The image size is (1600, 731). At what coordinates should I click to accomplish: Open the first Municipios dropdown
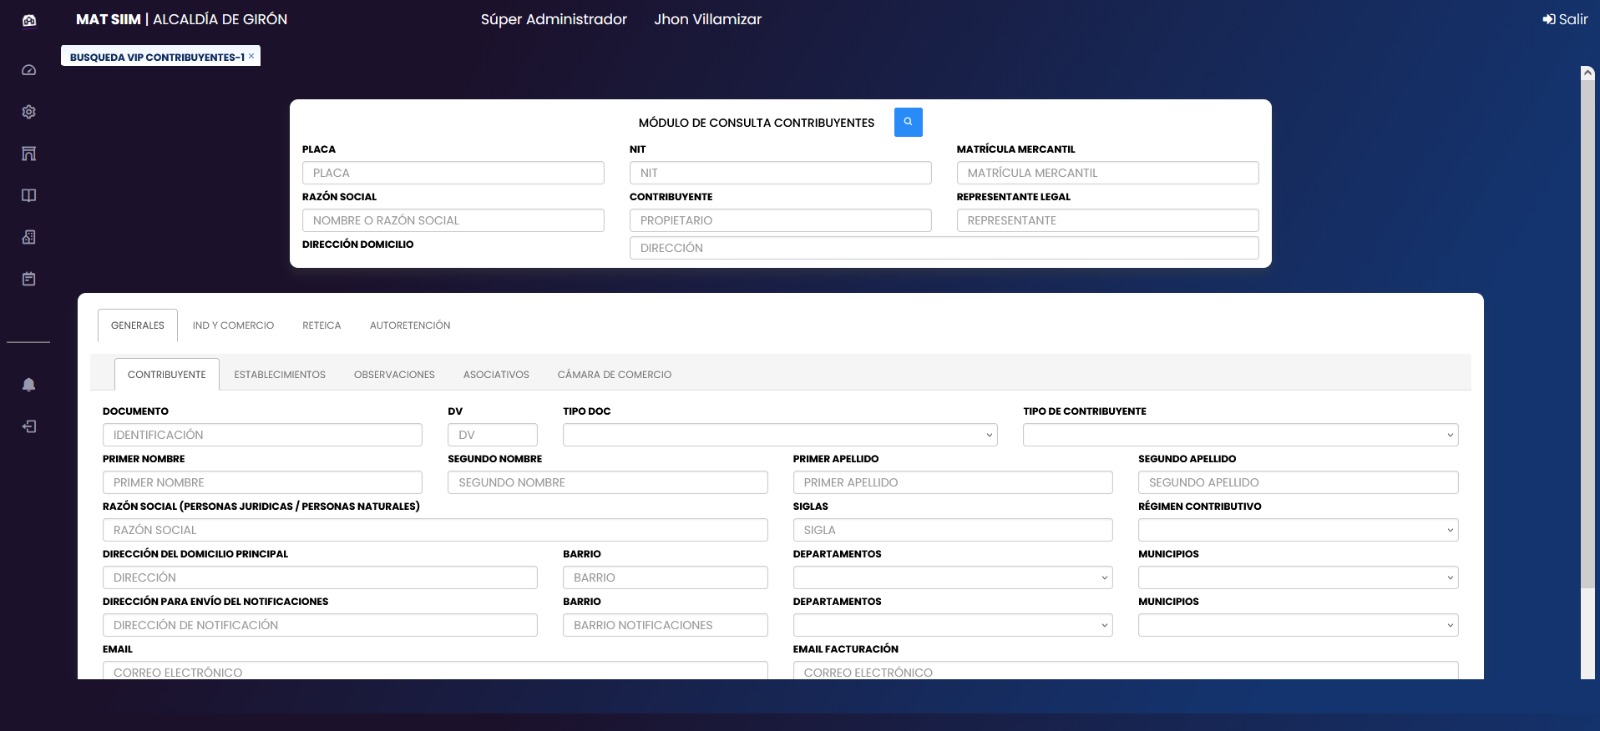[1298, 578]
